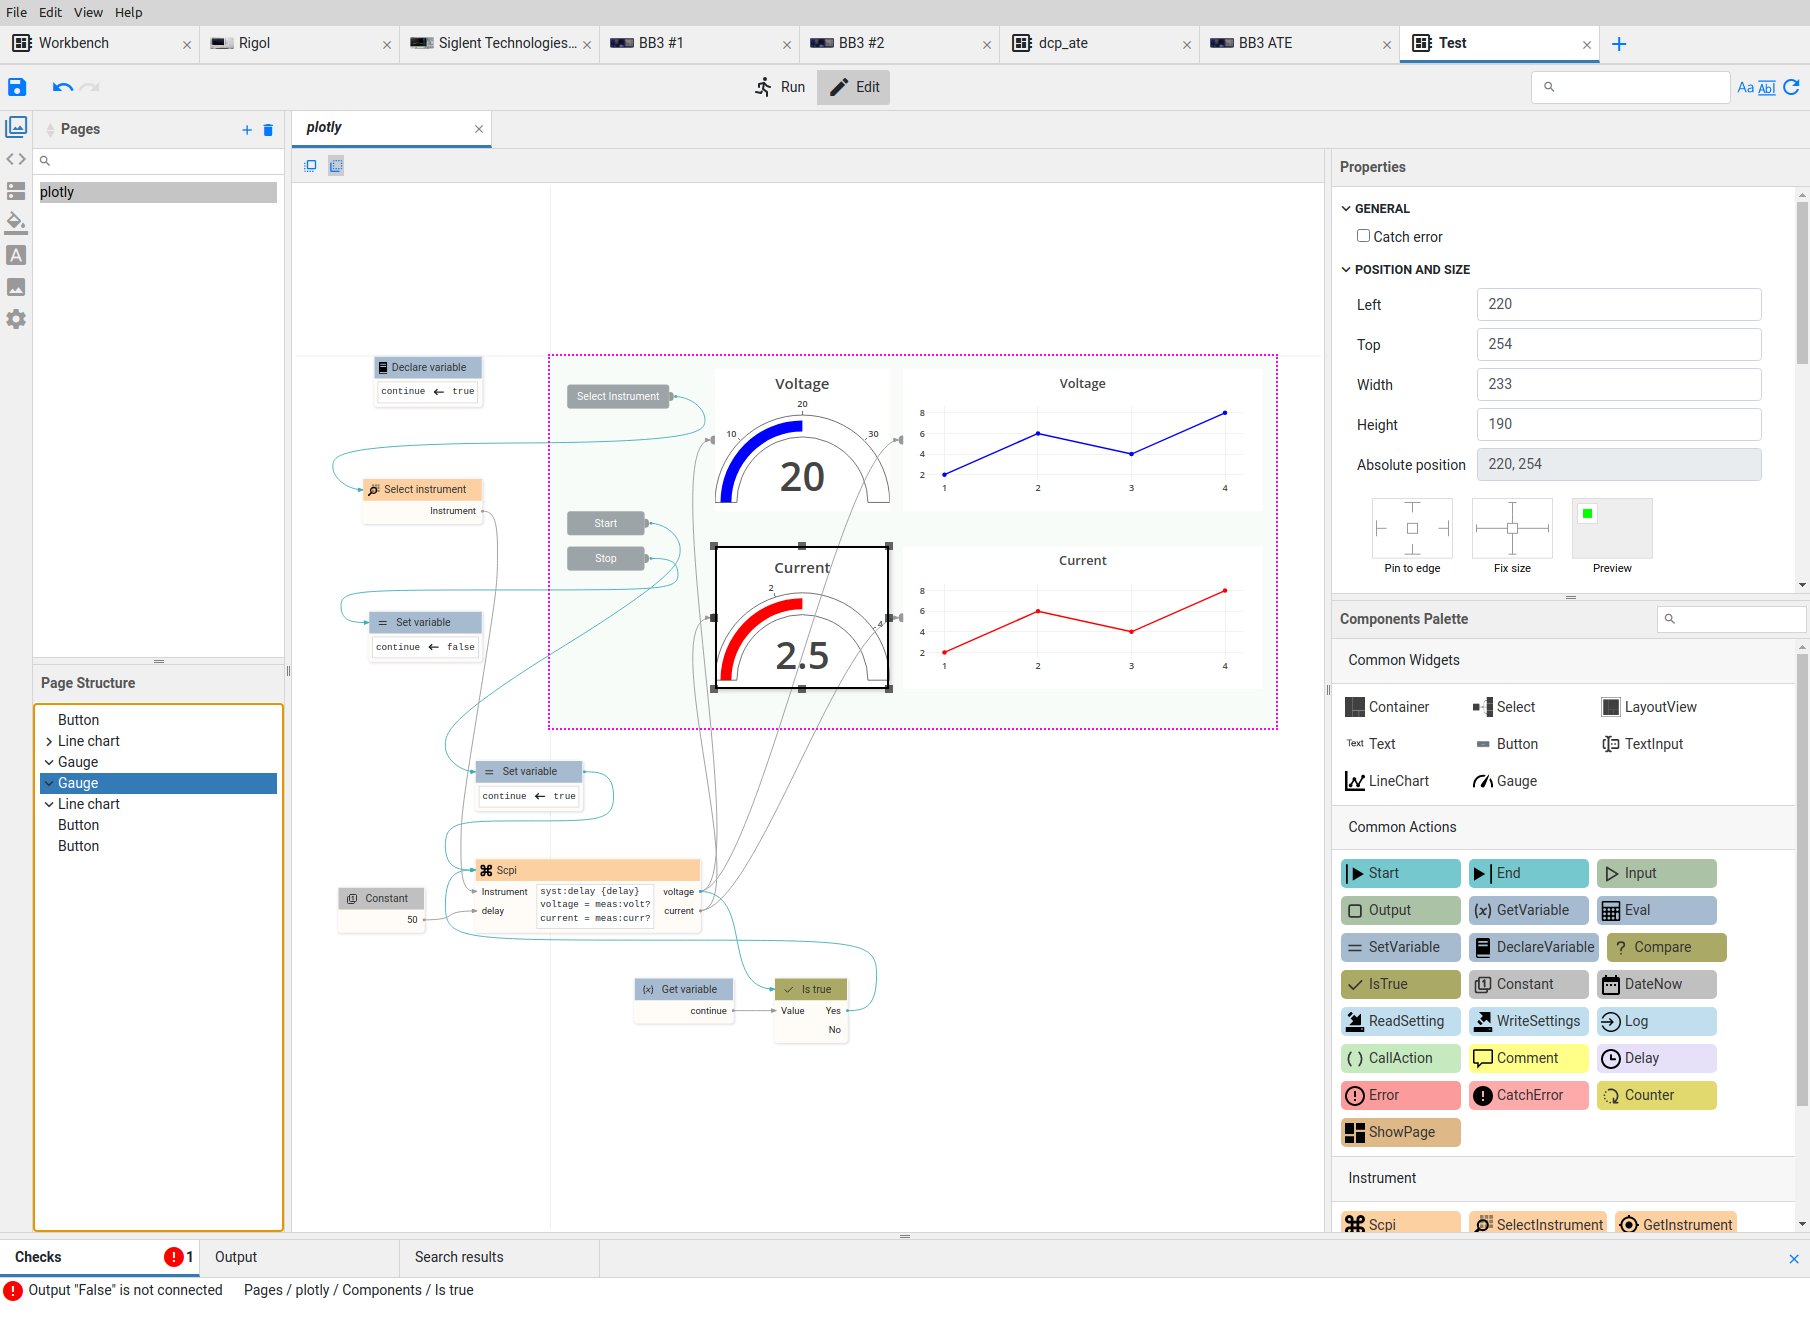Select the Pin to edge option
Screen dimensions: 1810x1337
(1412, 529)
